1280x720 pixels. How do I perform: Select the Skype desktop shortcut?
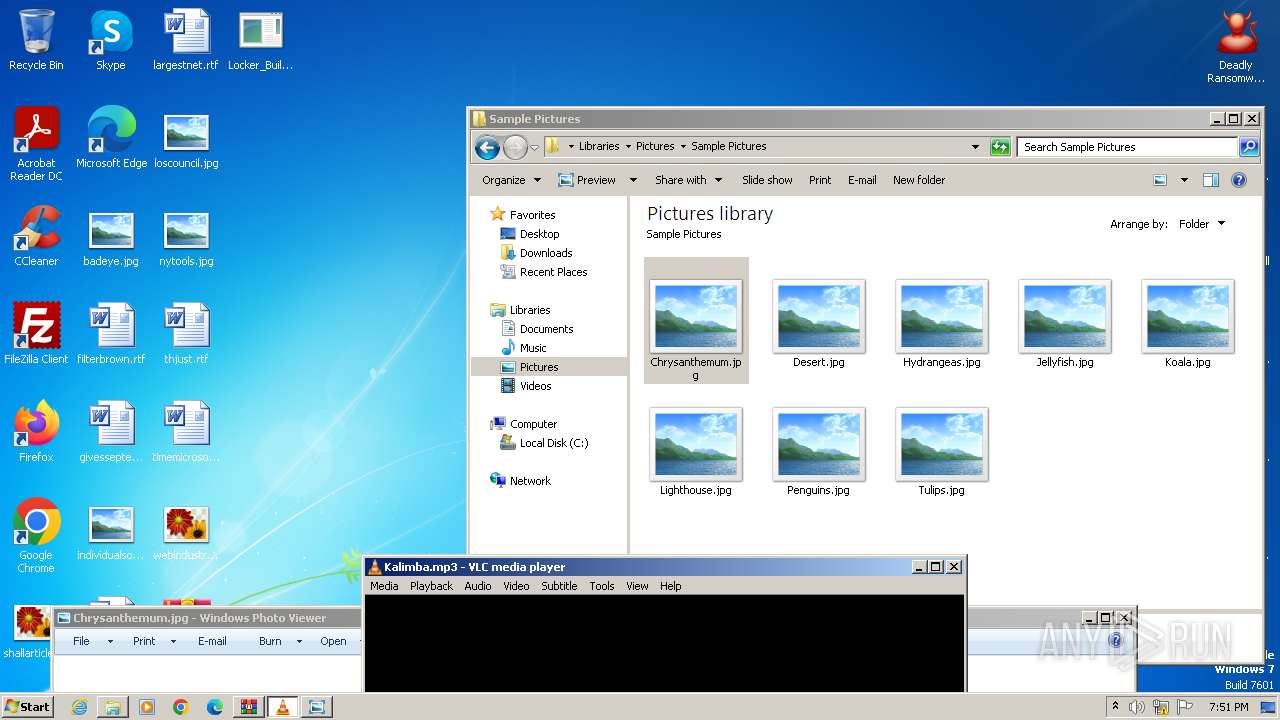point(110,40)
